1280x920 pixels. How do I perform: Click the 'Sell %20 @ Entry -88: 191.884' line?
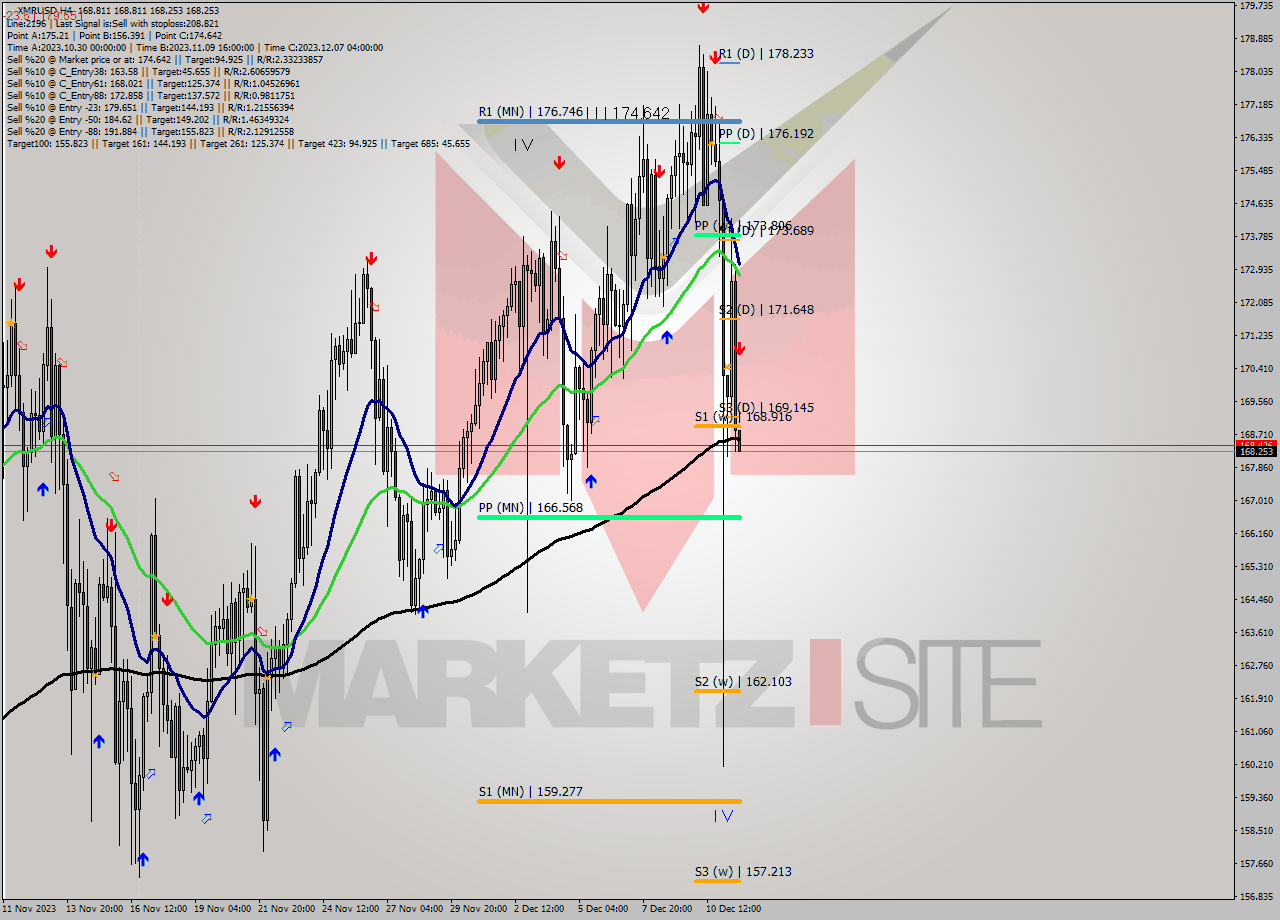click(150, 131)
